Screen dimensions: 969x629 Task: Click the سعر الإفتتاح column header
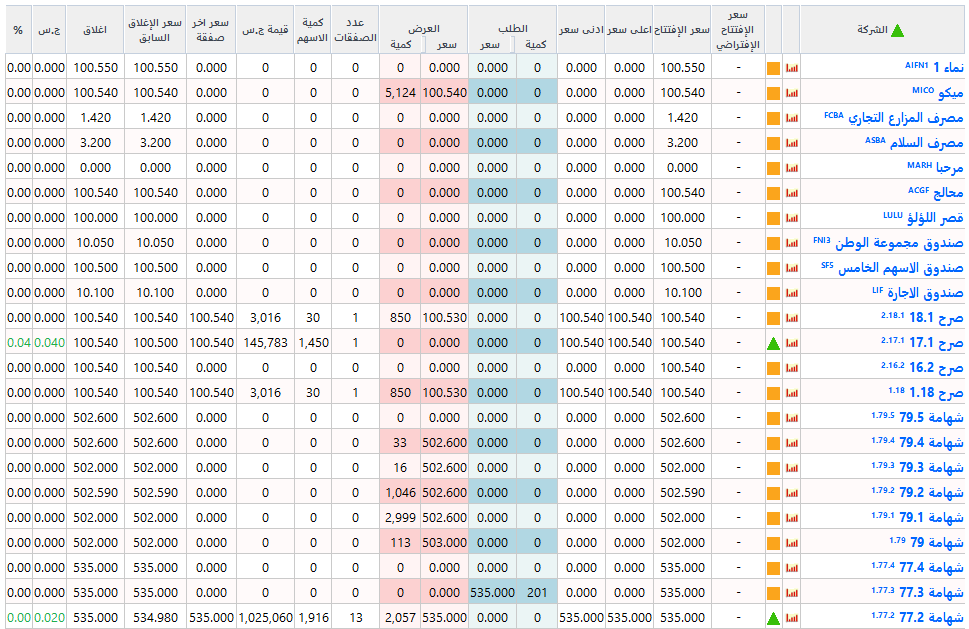click(682, 30)
